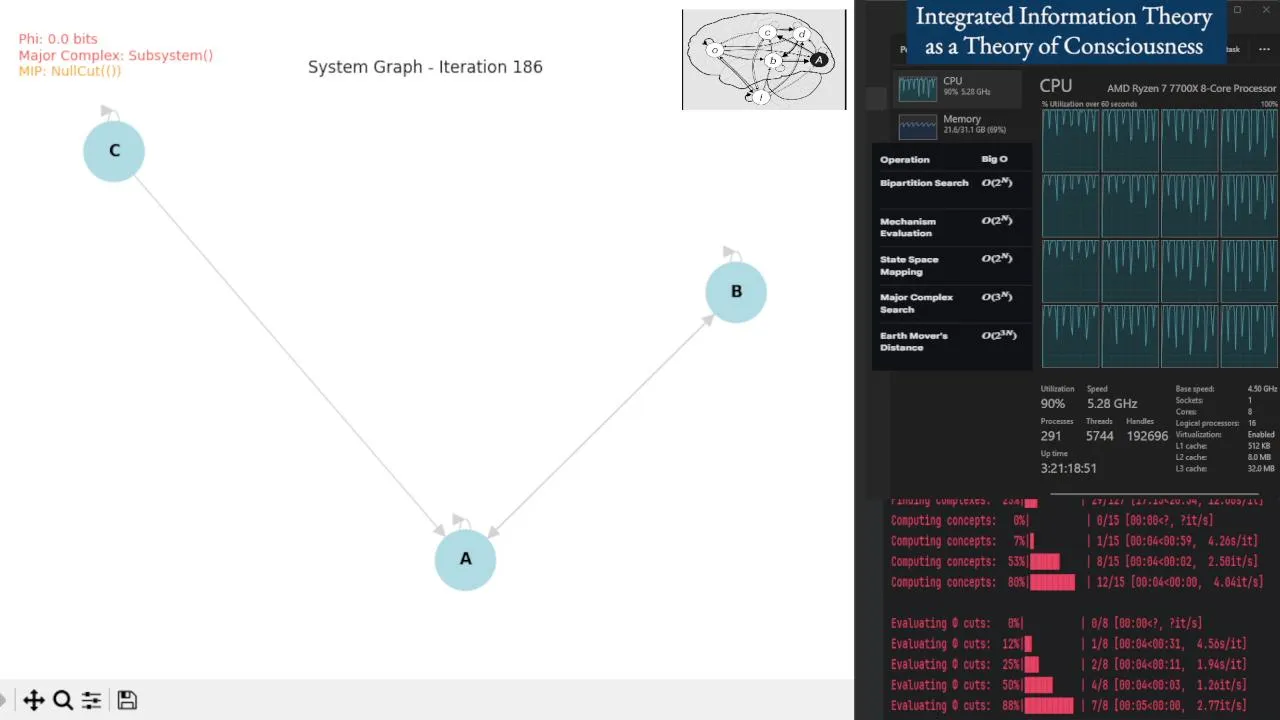
Task: Click 'Evaluating Φ cuts: 50%' progress line
Action: coord(1068,685)
